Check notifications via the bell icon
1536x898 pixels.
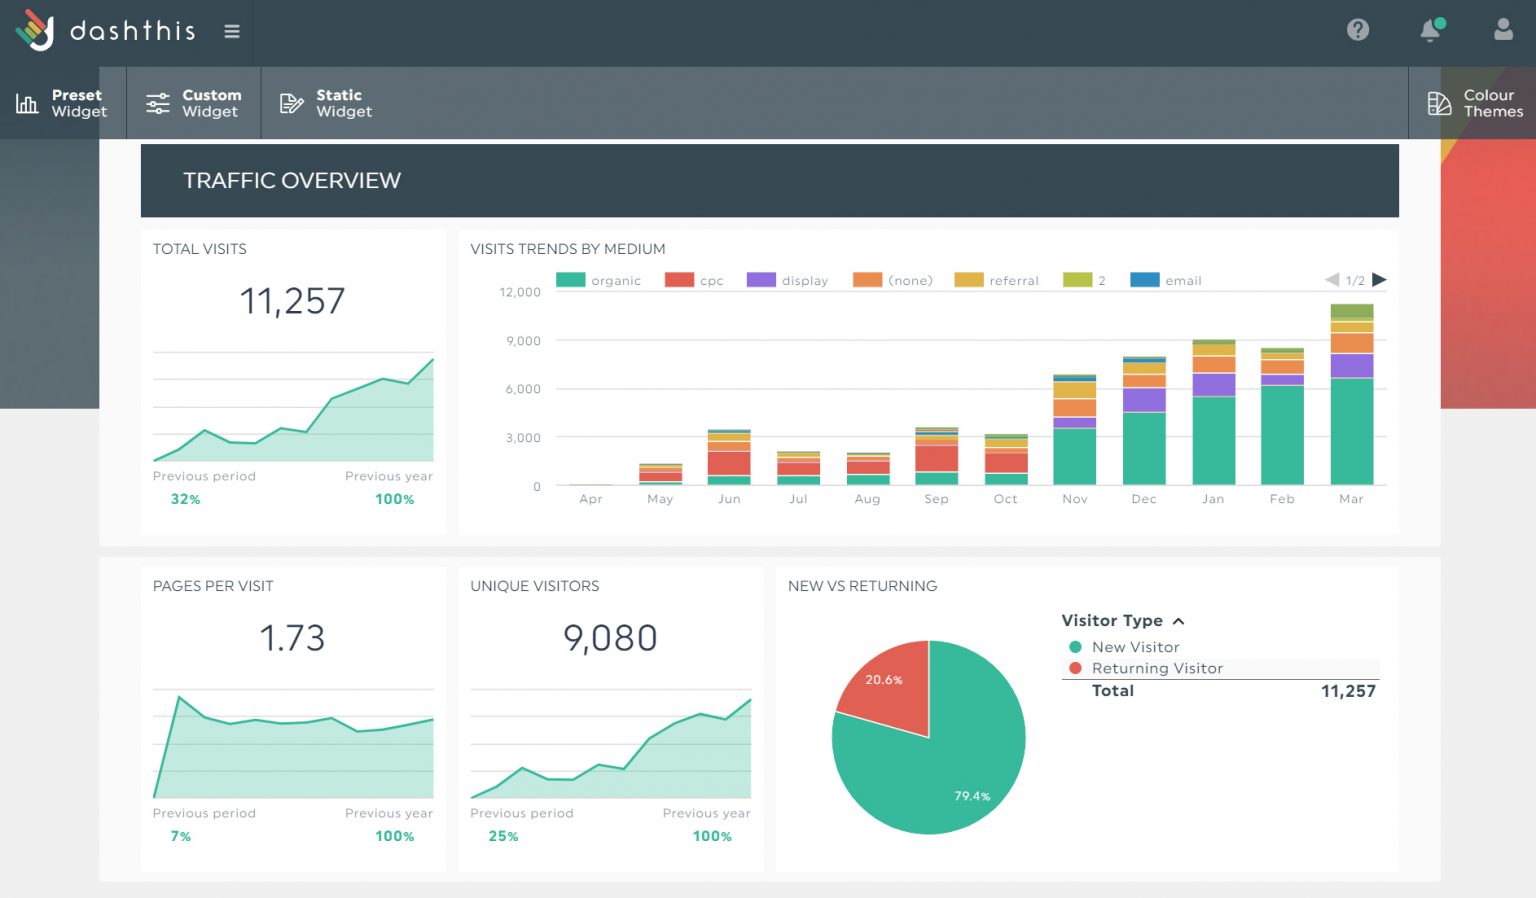pyautogui.click(x=1429, y=31)
